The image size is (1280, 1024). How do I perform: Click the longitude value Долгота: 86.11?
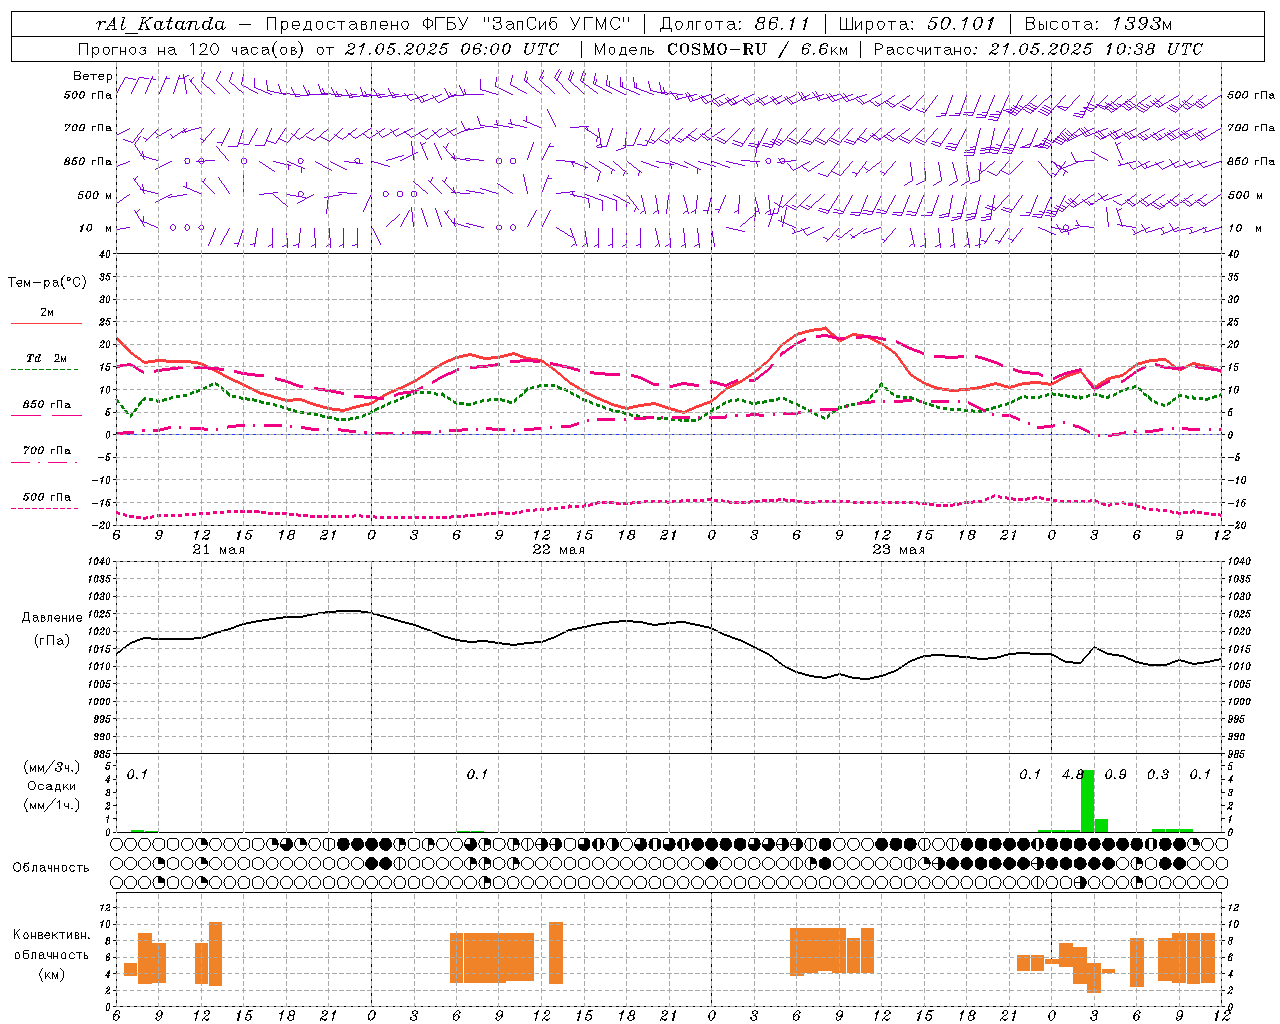click(x=735, y=24)
